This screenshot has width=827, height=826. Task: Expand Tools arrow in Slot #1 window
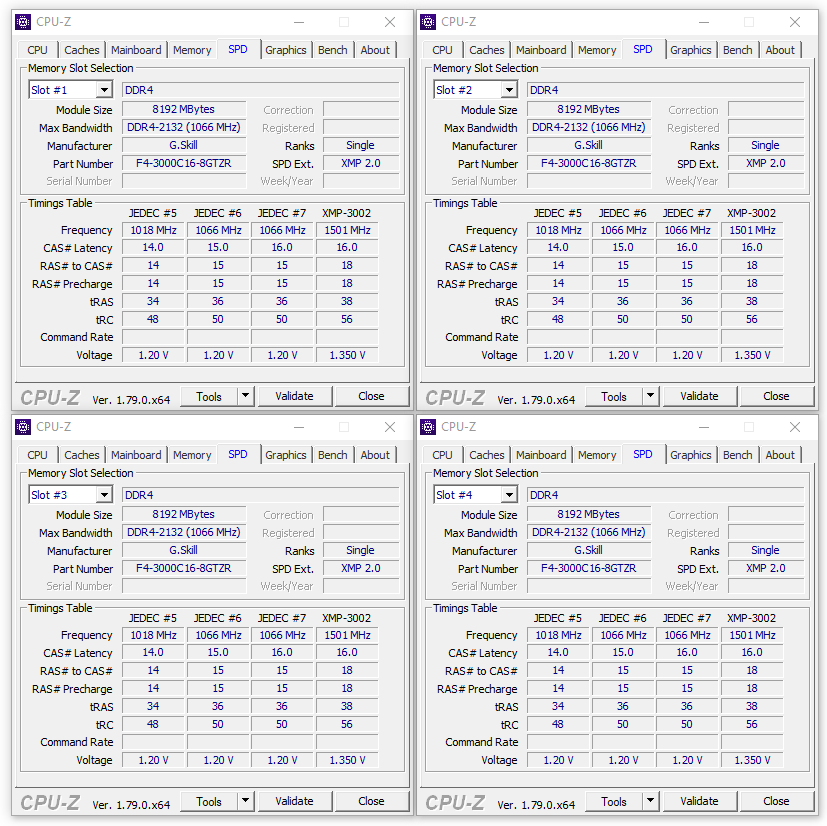(246, 396)
